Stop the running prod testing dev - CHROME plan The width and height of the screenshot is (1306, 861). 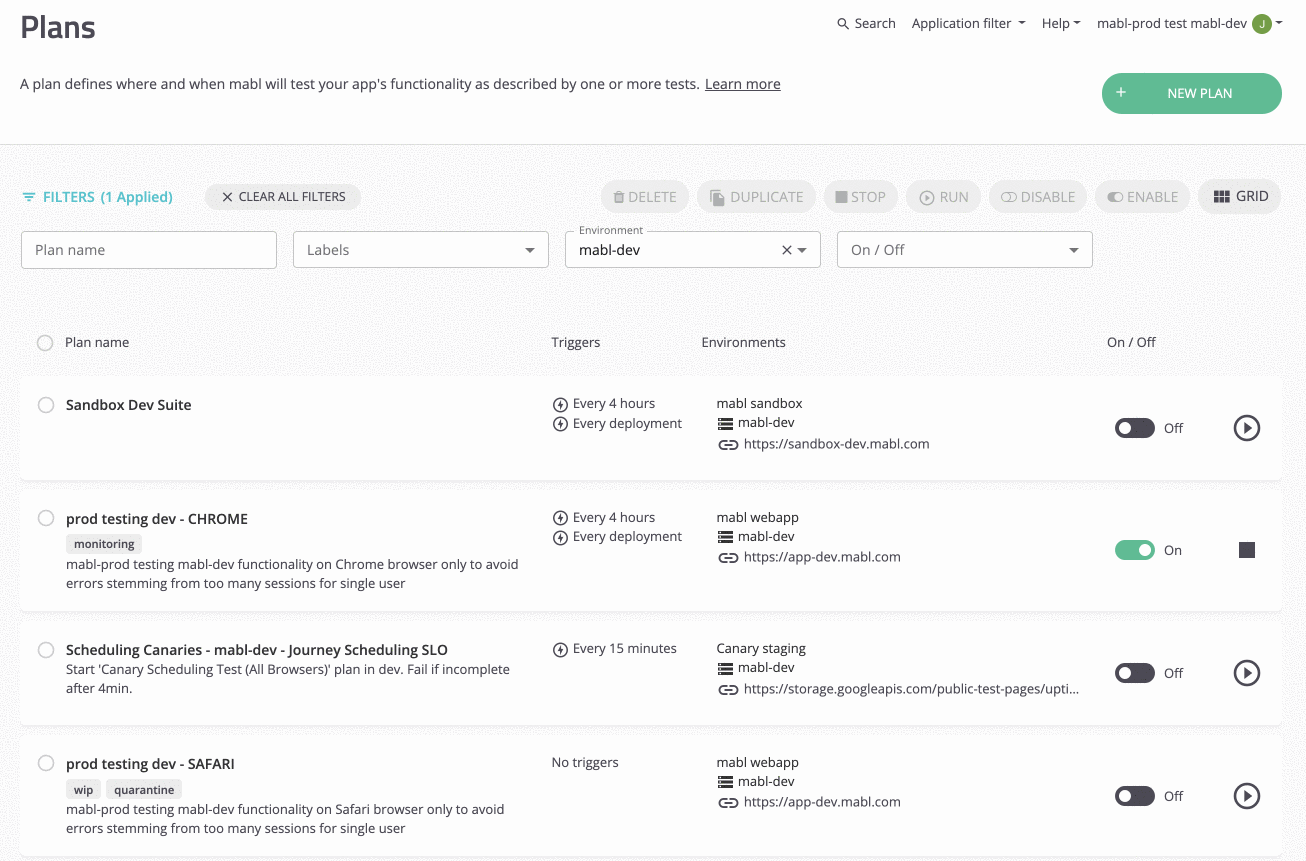pyautogui.click(x=1247, y=550)
